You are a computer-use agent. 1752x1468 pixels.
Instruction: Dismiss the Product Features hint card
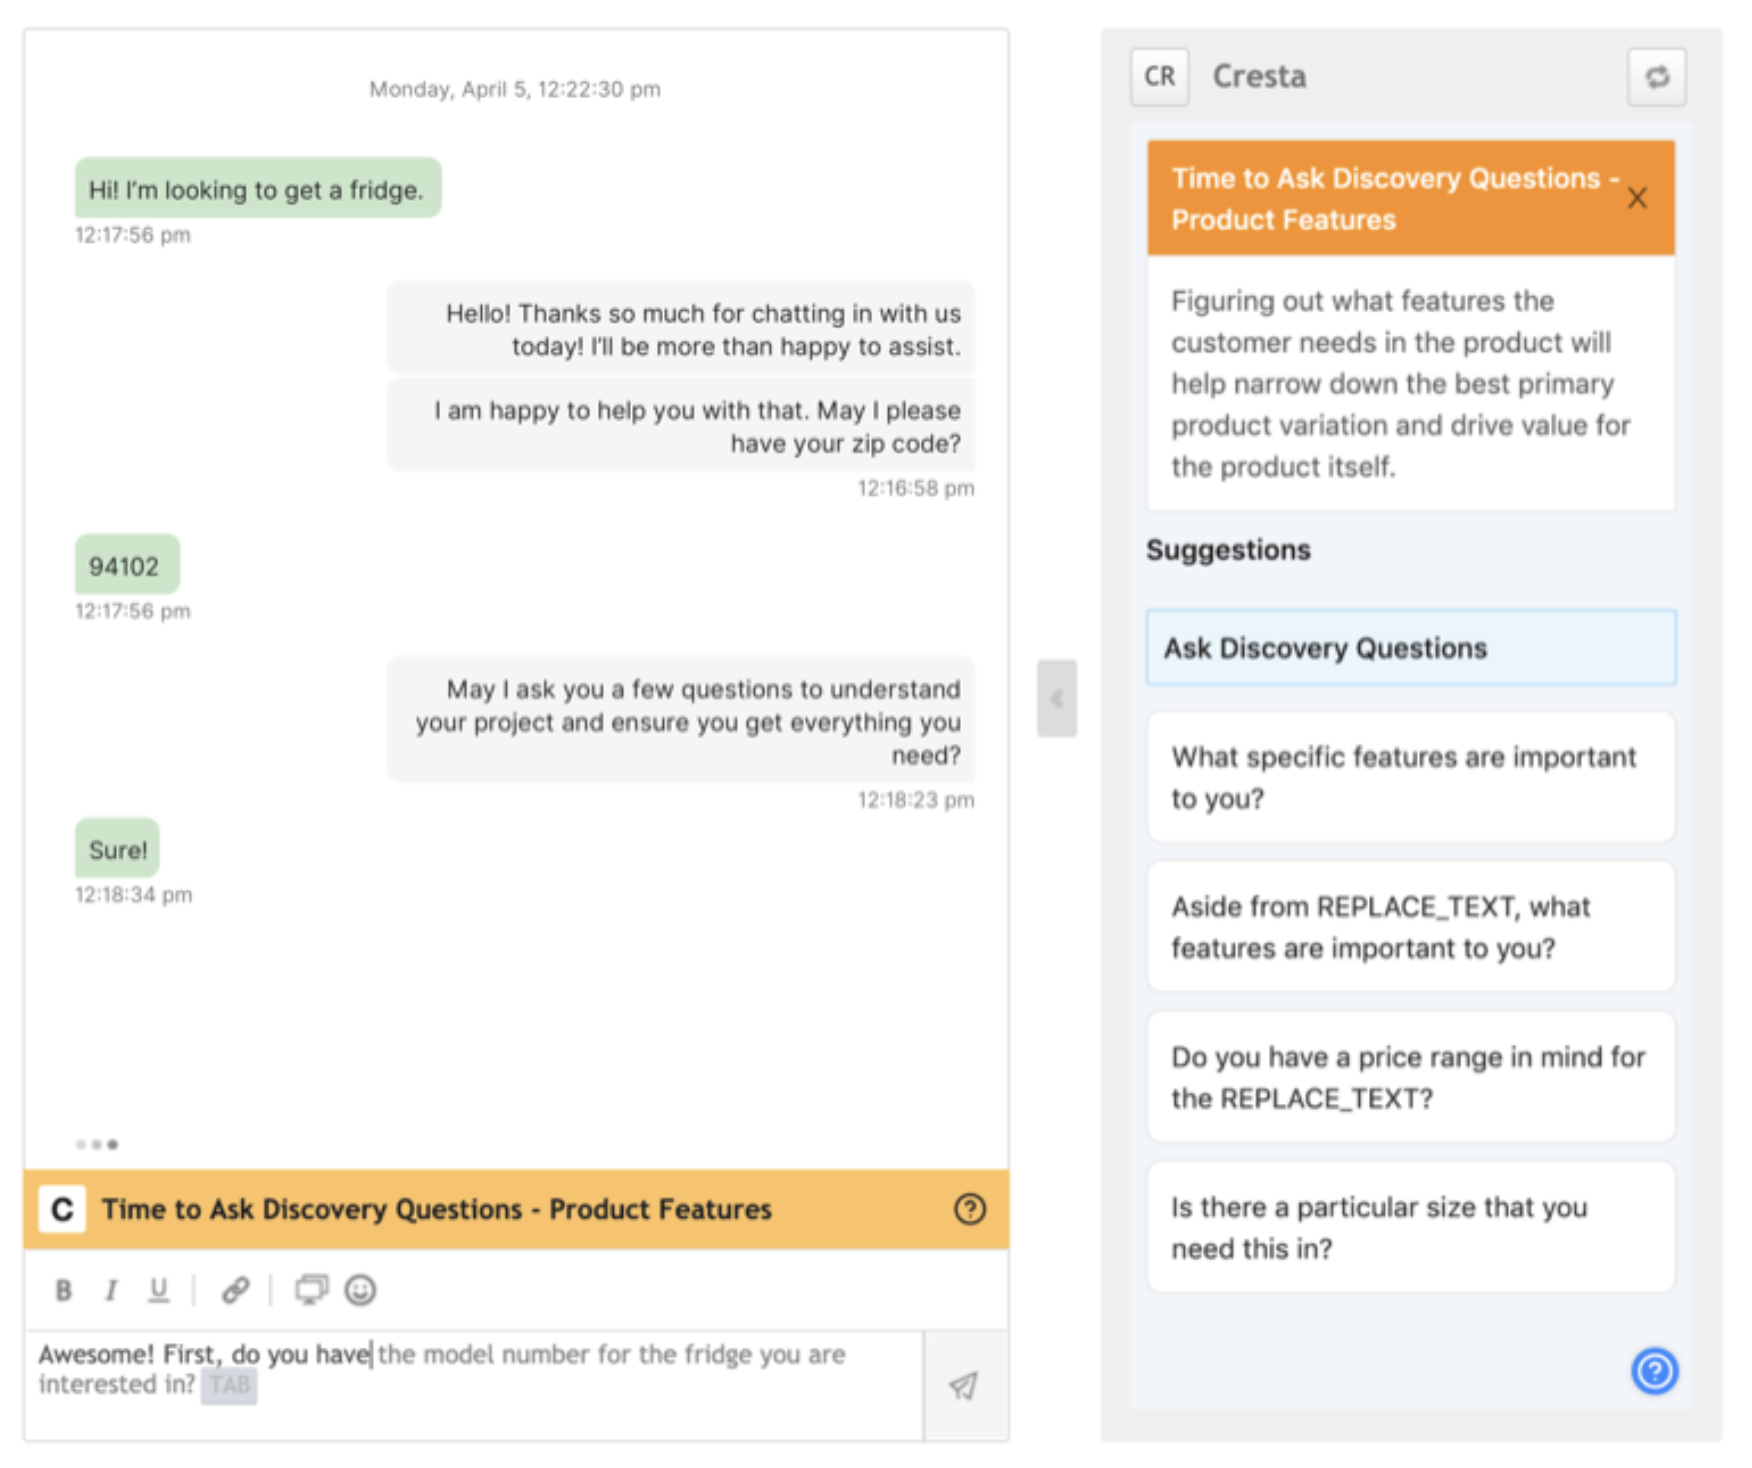point(1637,198)
